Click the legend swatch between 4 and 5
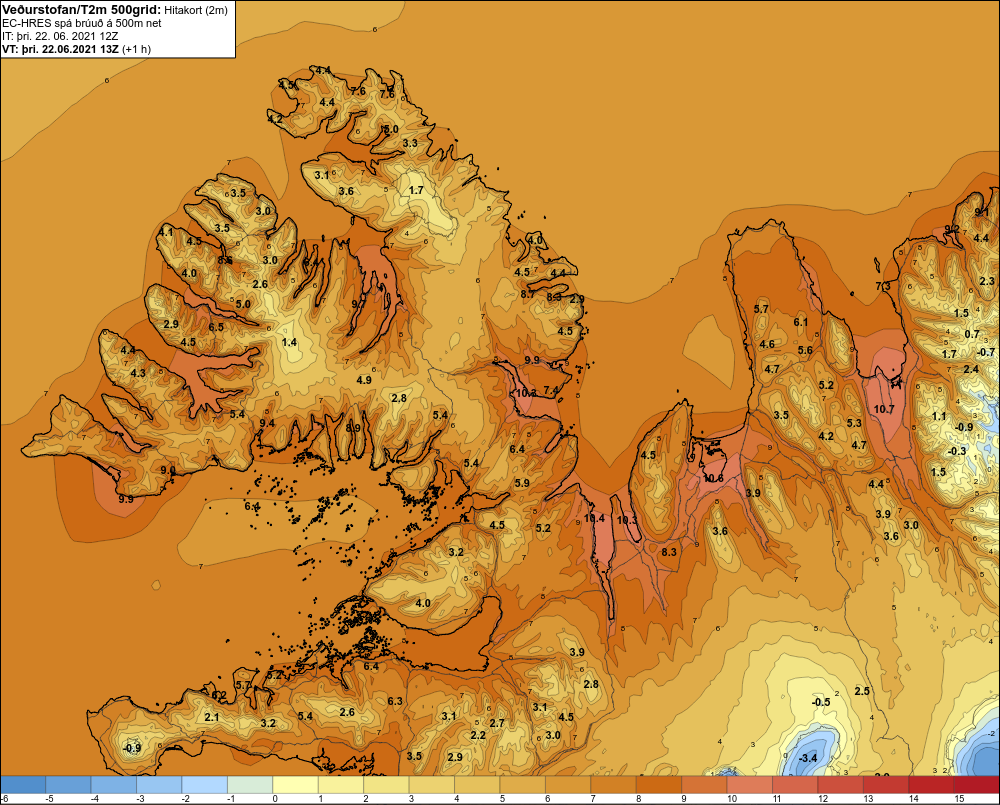 tap(477, 784)
